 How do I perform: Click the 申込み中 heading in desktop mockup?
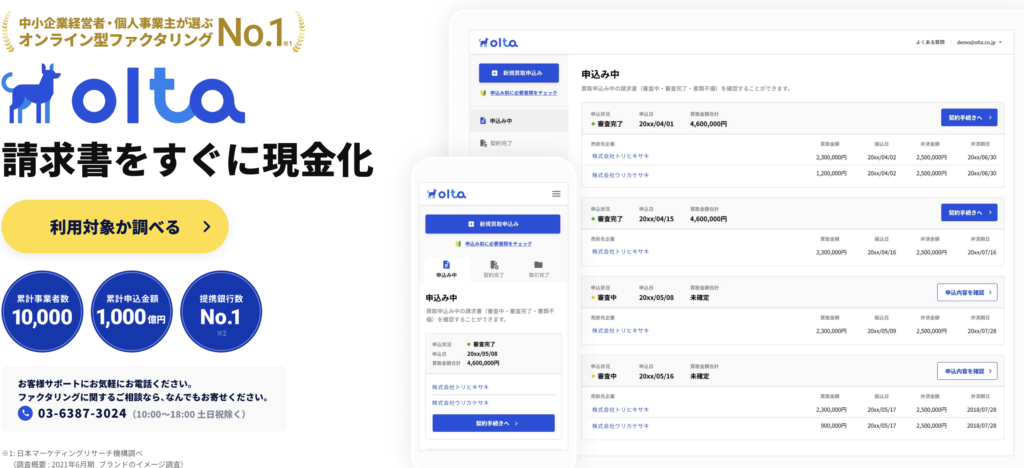[x=600, y=74]
